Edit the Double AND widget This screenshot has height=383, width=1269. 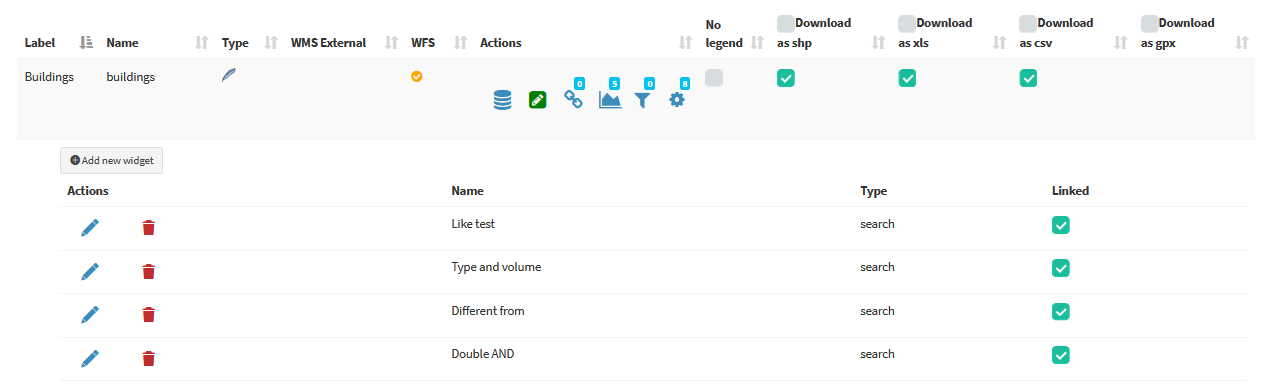pyautogui.click(x=90, y=358)
